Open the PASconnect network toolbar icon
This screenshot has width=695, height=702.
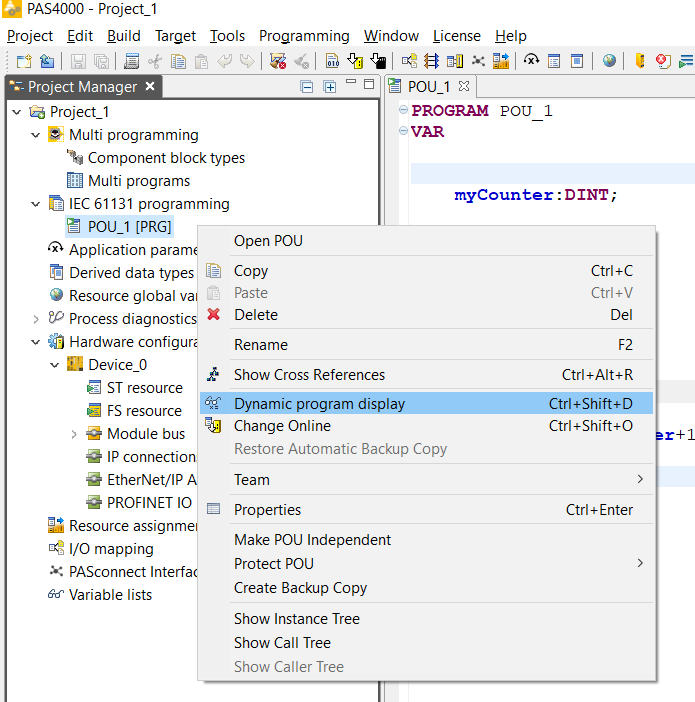click(x=478, y=60)
